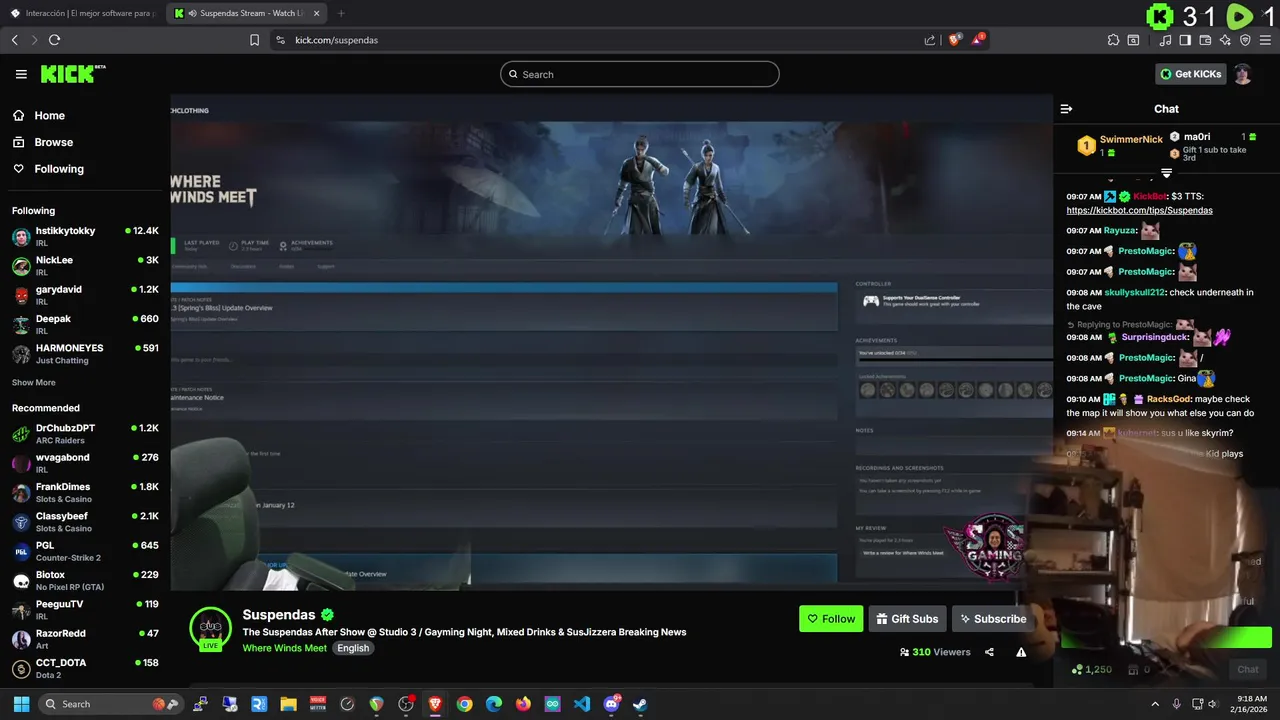Expand the gift leaderboard pull-down handle
Image resolution: width=1280 pixels, height=720 pixels.
[x=1166, y=173]
